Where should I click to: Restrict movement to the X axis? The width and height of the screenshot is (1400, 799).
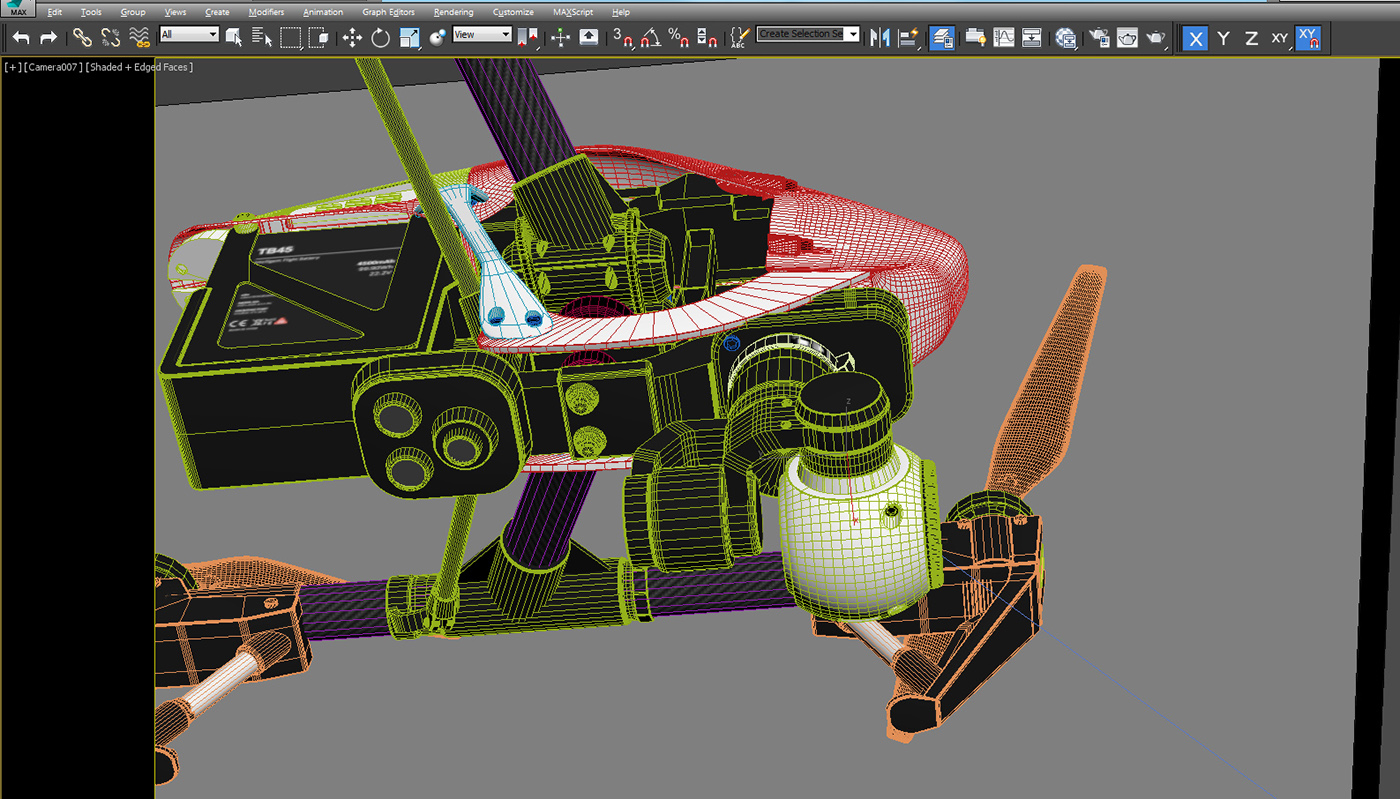[x=1195, y=37]
